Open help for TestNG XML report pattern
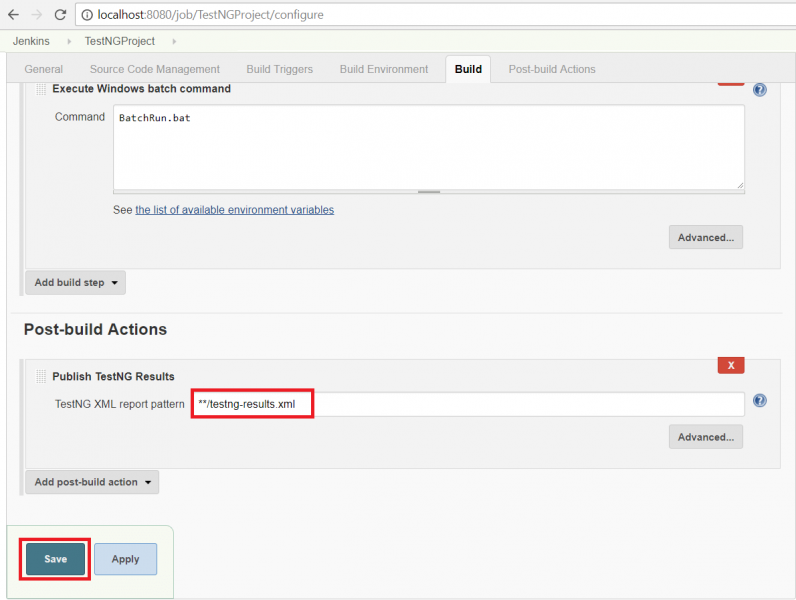This screenshot has width=796, height=600. pyautogui.click(x=759, y=401)
